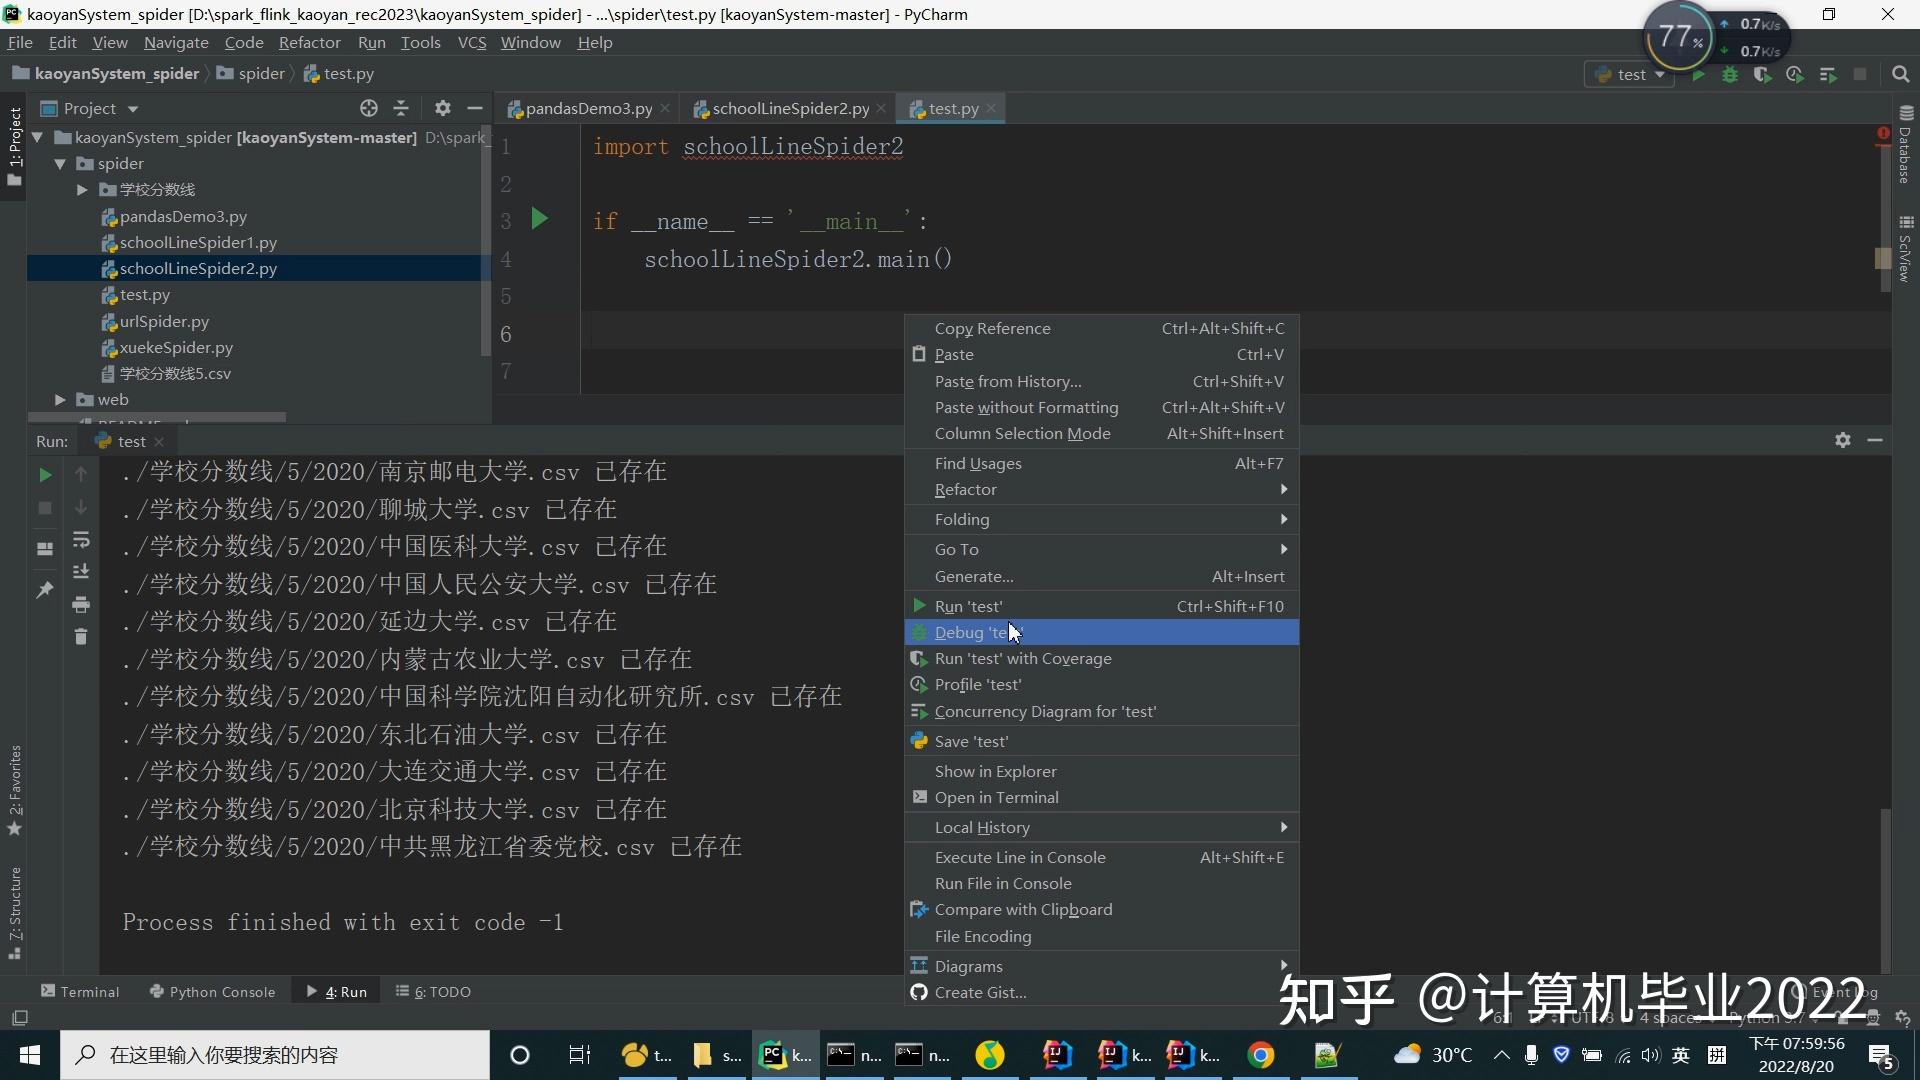Image resolution: width=1920 pixels, height=1080 pixels.
Task: Click the Print icon in Run panel
Action: pos(81,605)
